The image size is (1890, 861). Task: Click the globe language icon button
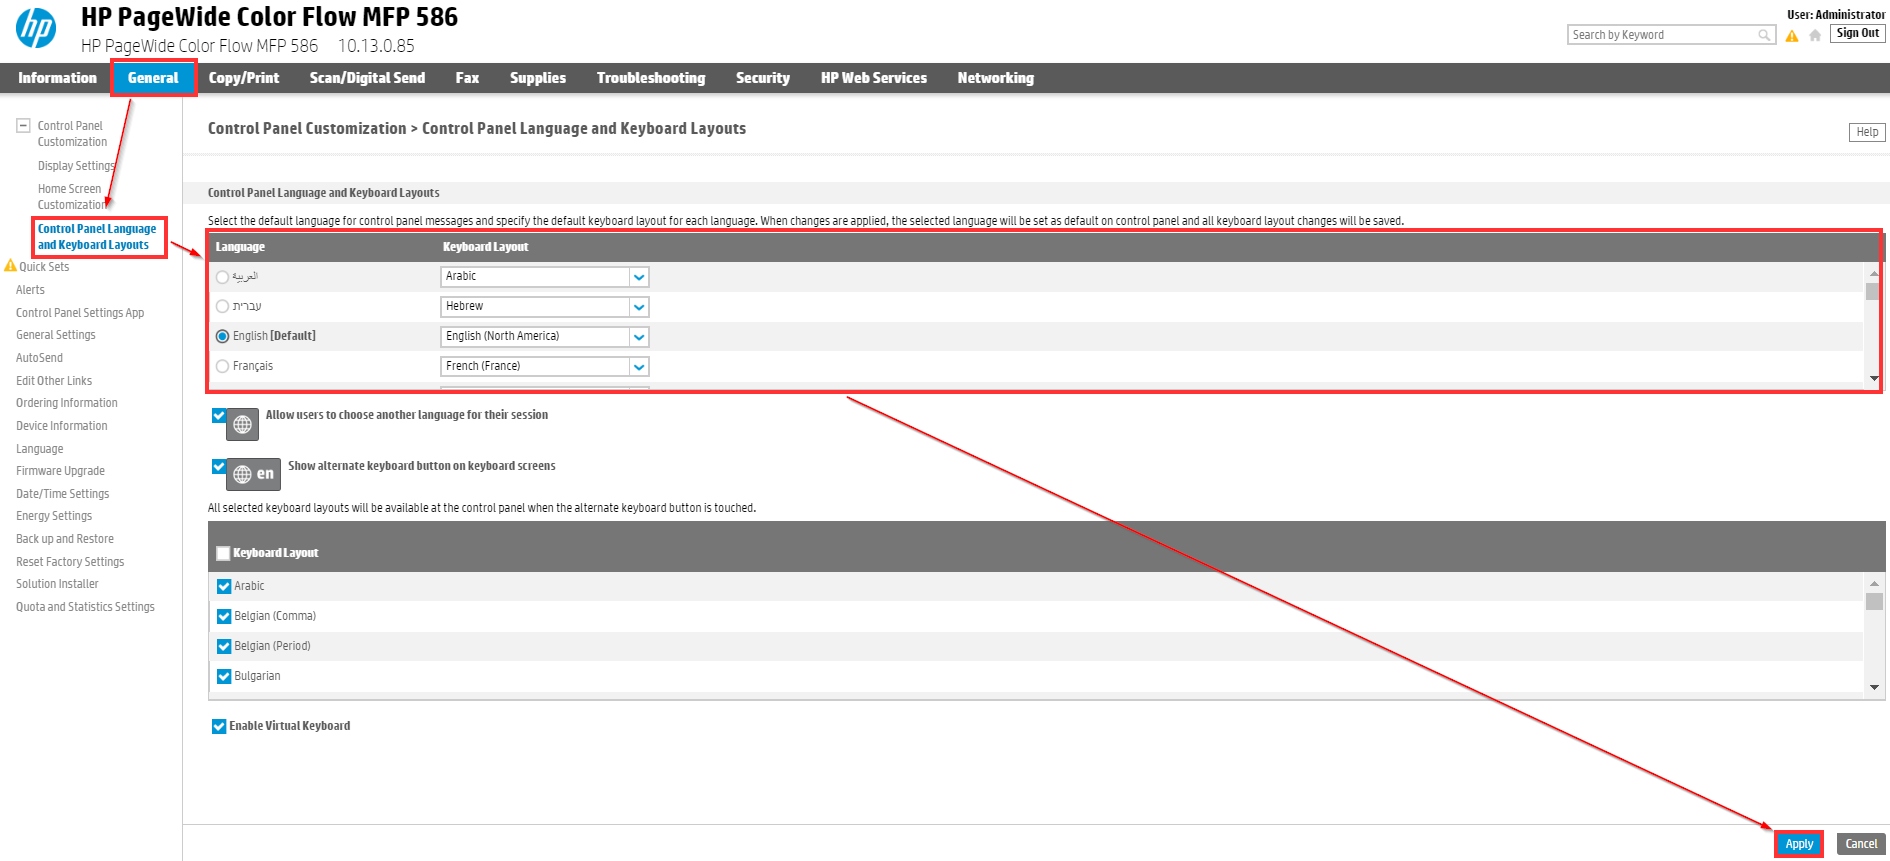[242, 425]
